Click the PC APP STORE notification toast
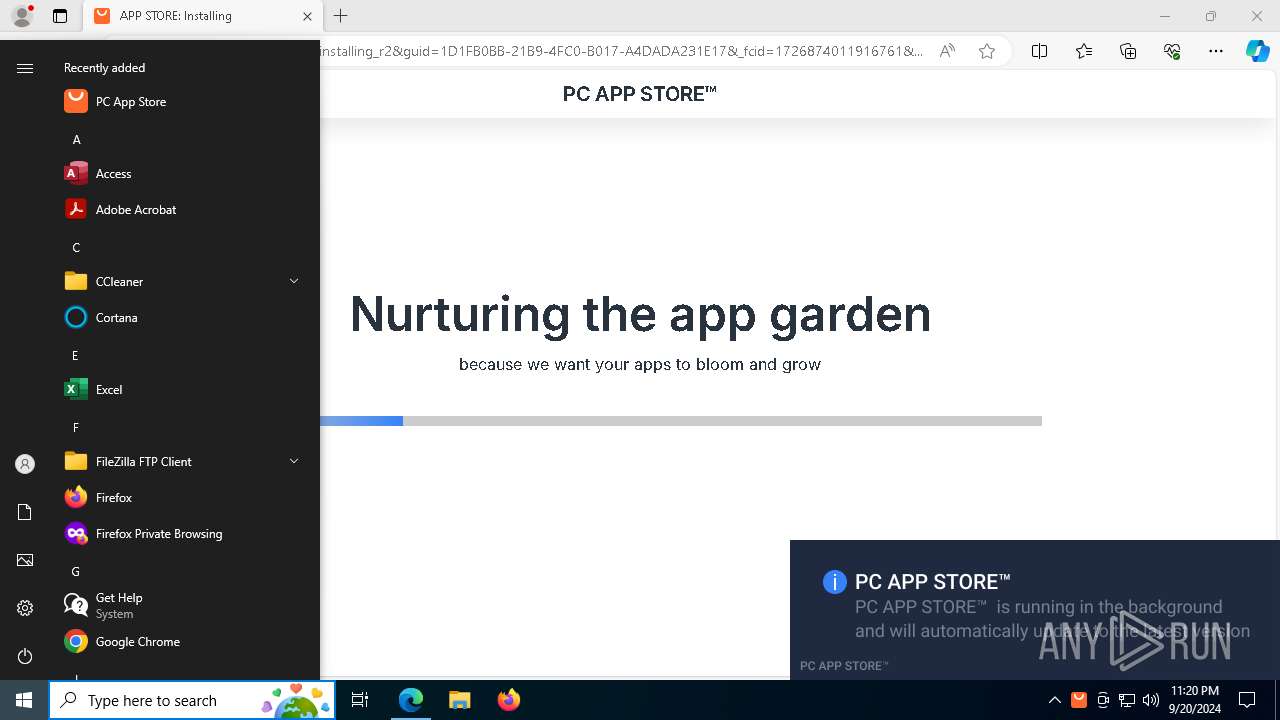The image size is (1280, 720). (x=1035, y=610)
